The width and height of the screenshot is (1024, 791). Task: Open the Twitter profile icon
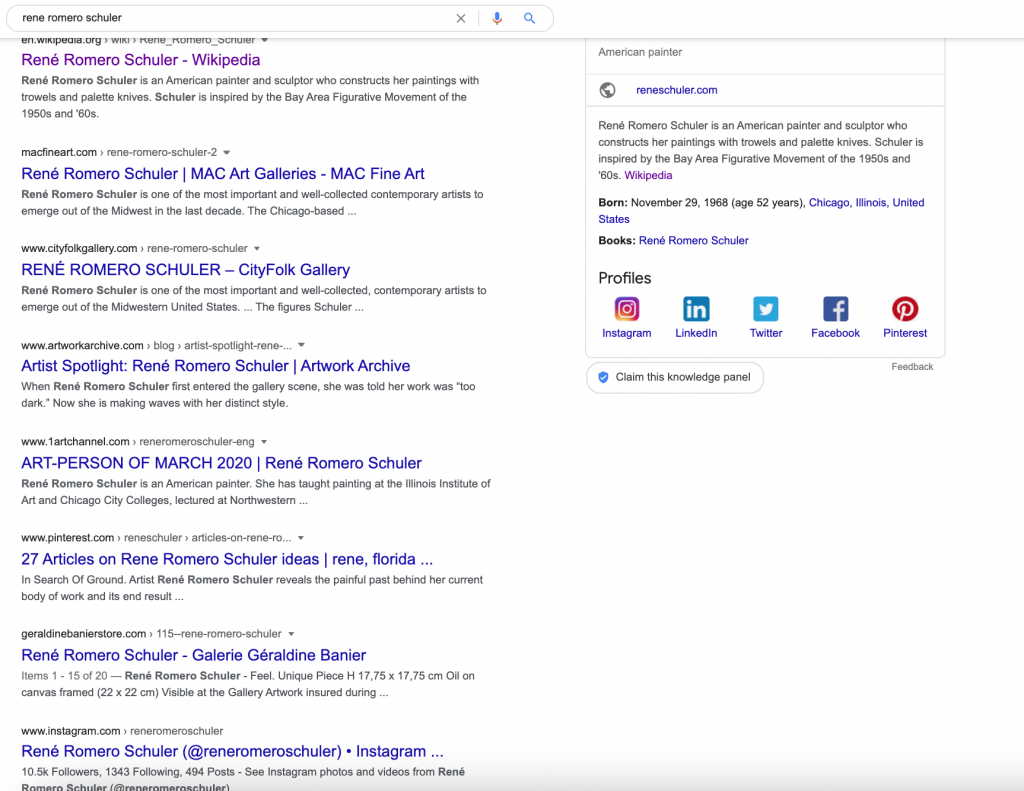tap(765, 309)
